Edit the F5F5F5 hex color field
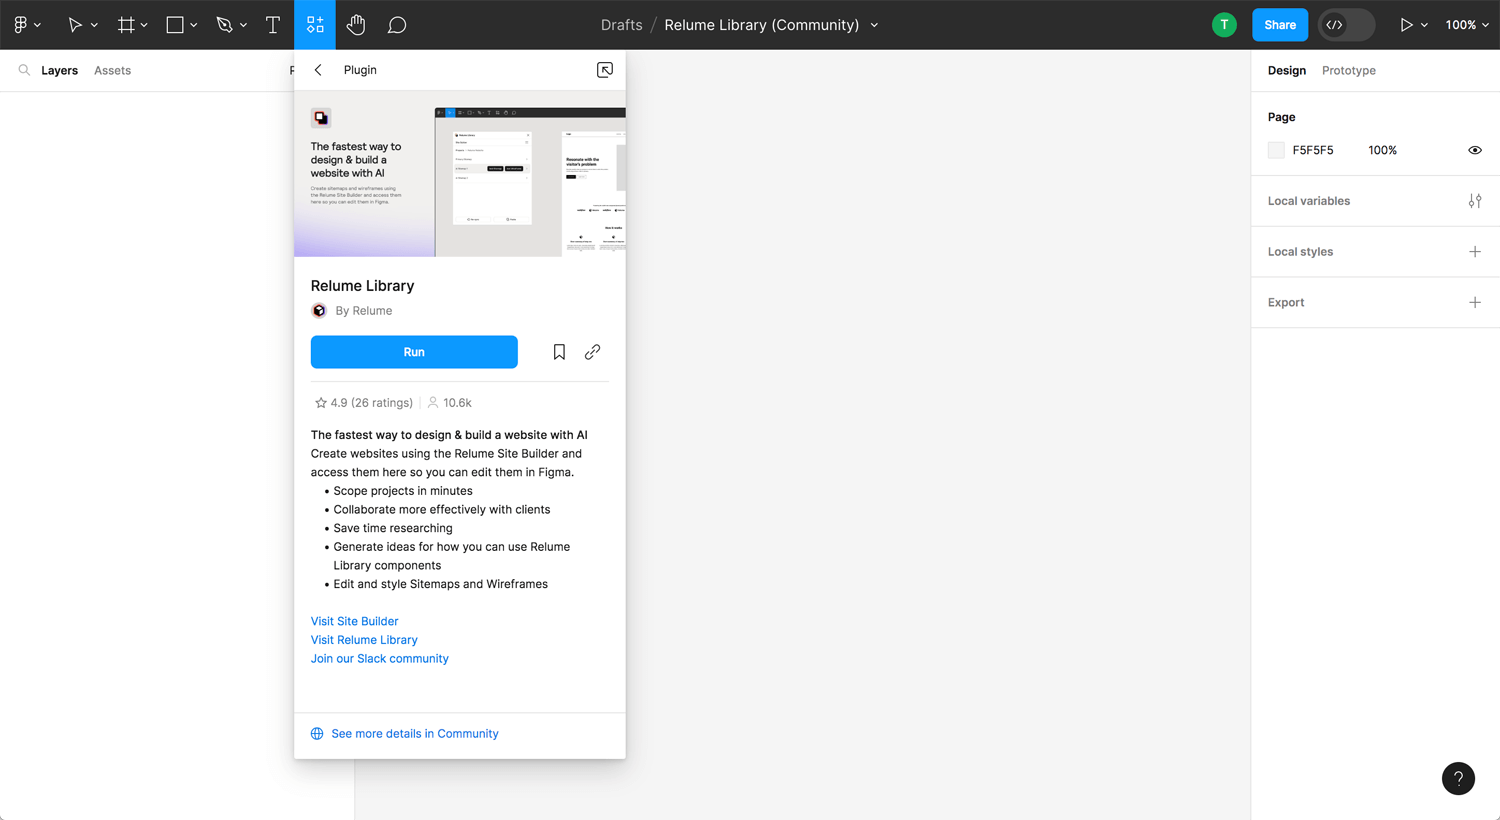 tap(1313, 150)
